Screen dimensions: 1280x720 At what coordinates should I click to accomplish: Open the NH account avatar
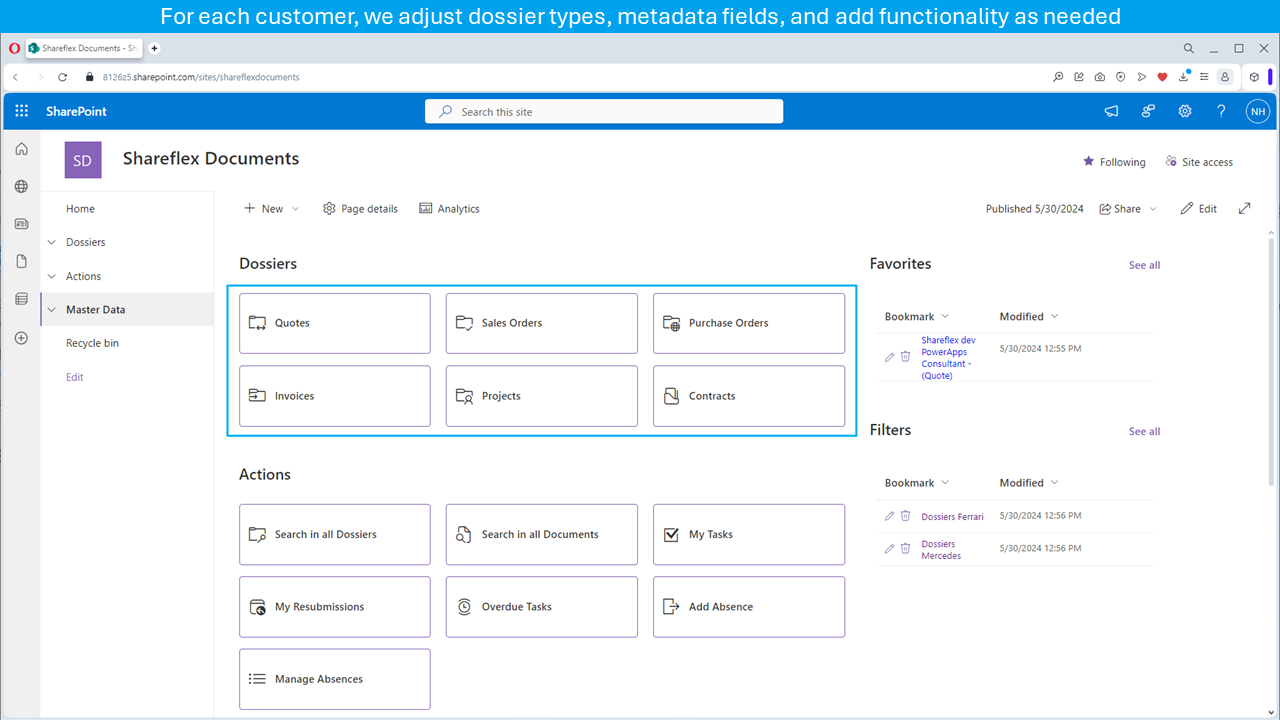1257,112
